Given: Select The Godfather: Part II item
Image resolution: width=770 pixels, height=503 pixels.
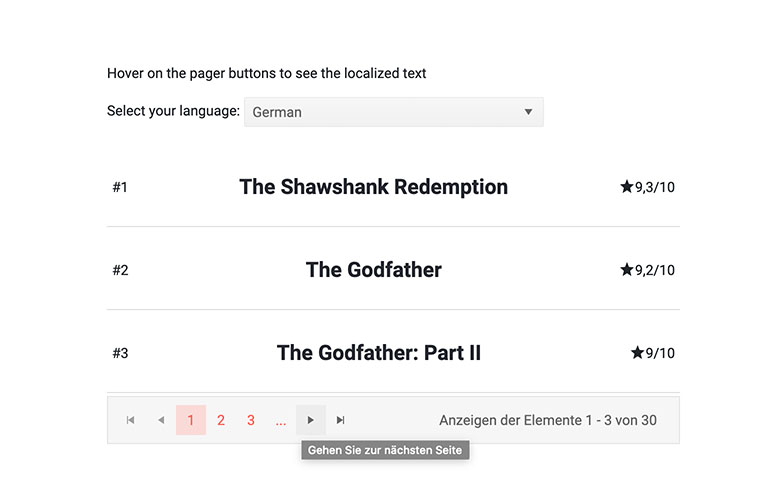Looking at the screenshot, I should [x=378, y=353].
